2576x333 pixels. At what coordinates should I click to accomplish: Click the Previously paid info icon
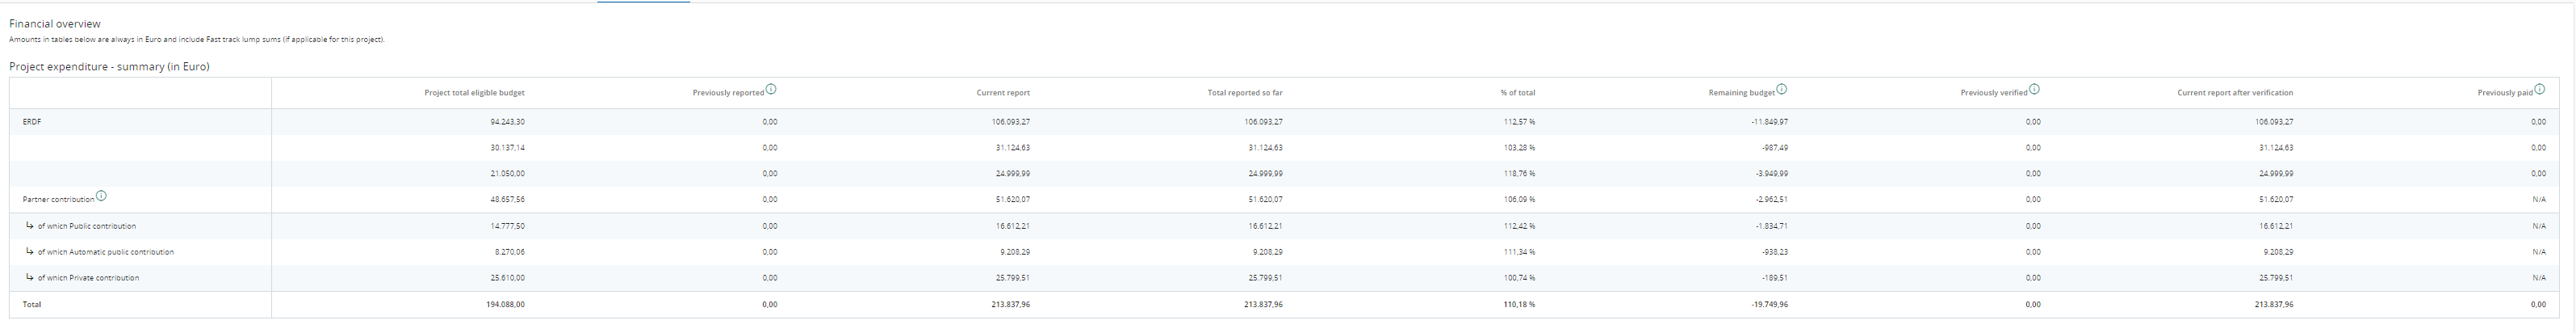pyautogui.click(x=2539, y=89)
